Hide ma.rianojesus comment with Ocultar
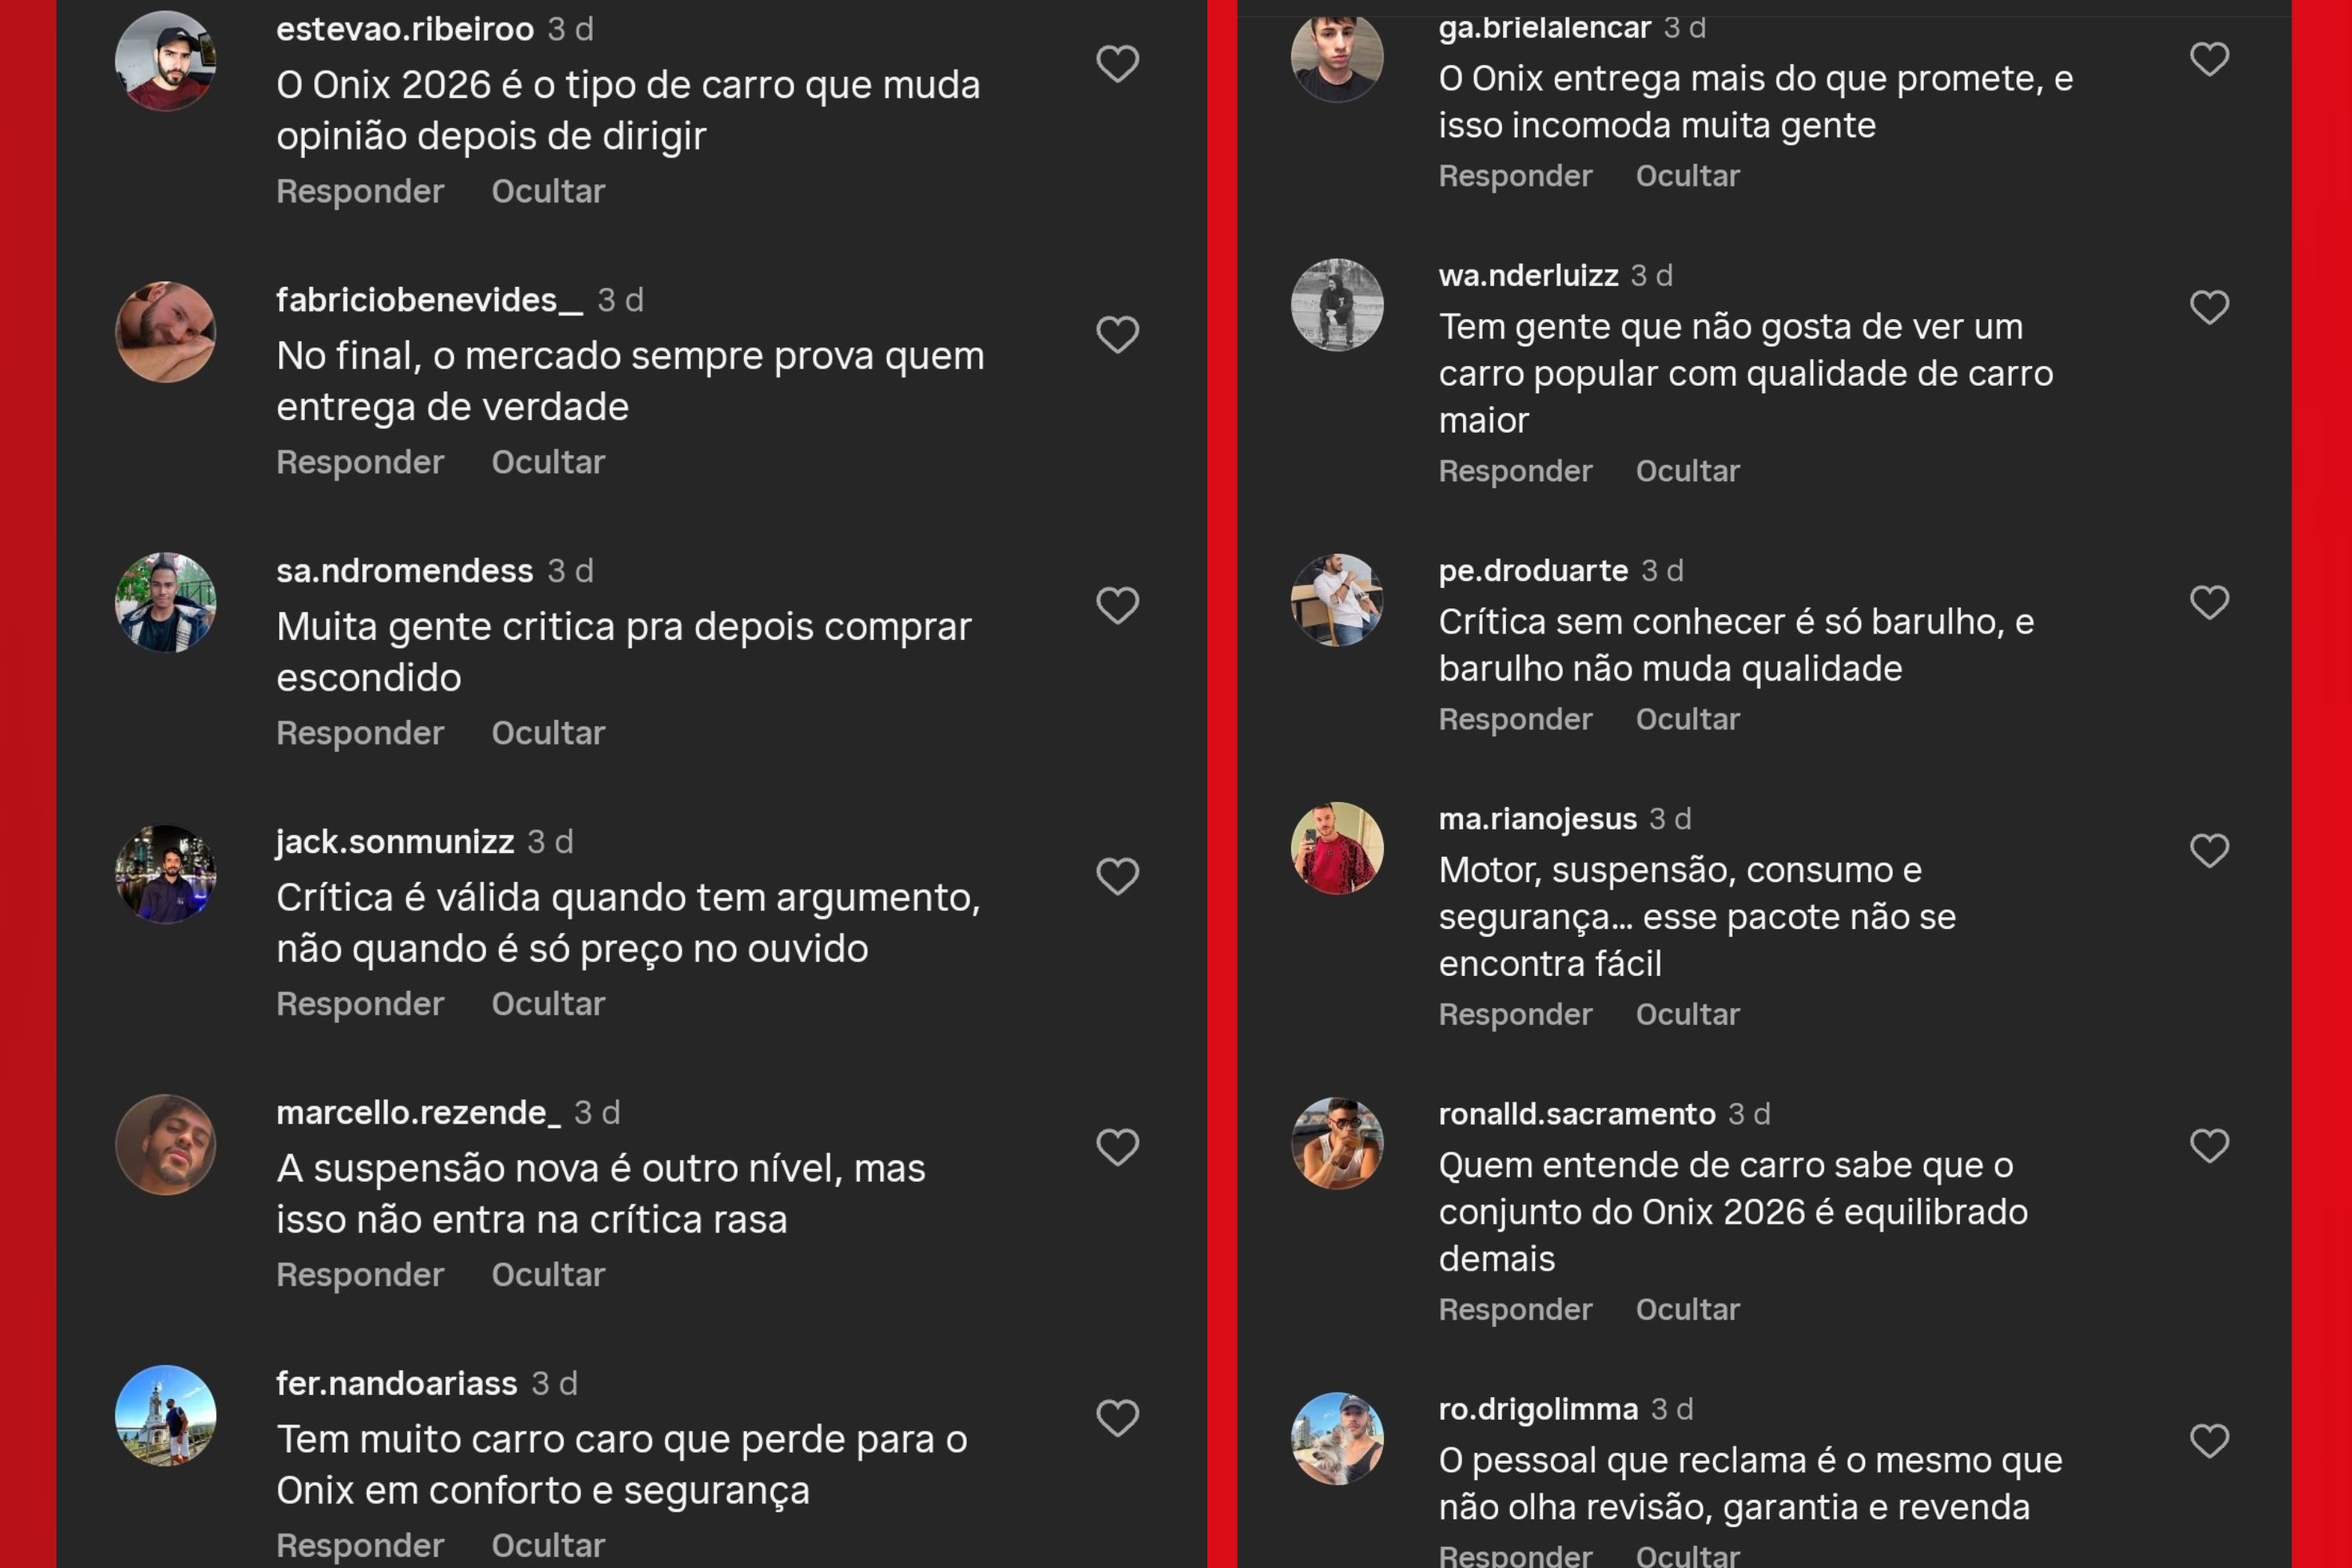Viewport: 2352px width, 1568px height. (x=1687, y=1014)
